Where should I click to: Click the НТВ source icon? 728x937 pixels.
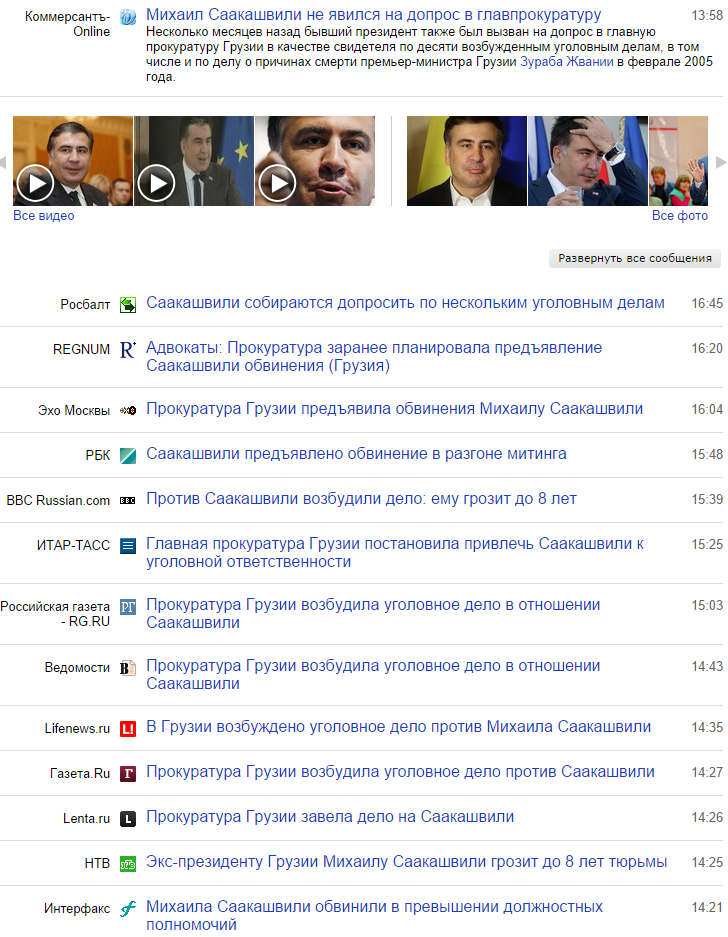tap(128, 864)
